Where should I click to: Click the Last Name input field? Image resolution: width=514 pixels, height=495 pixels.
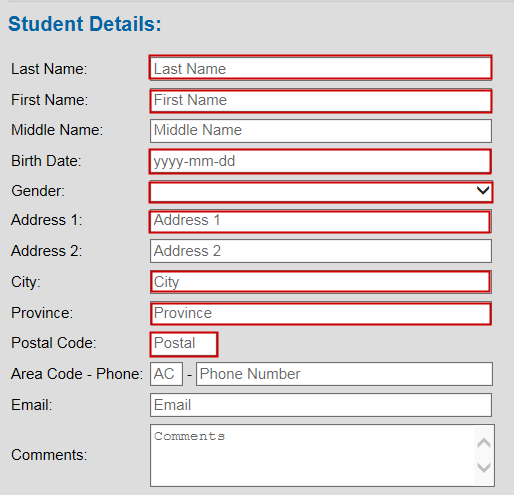point(320,68)
